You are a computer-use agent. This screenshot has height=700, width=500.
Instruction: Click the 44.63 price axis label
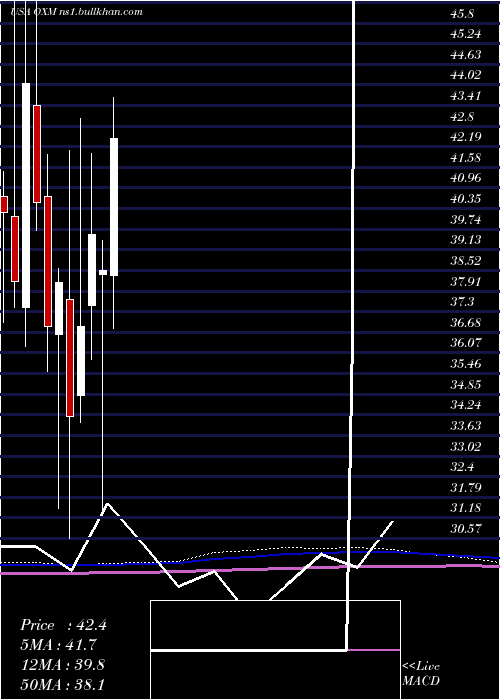click(465, 54)
